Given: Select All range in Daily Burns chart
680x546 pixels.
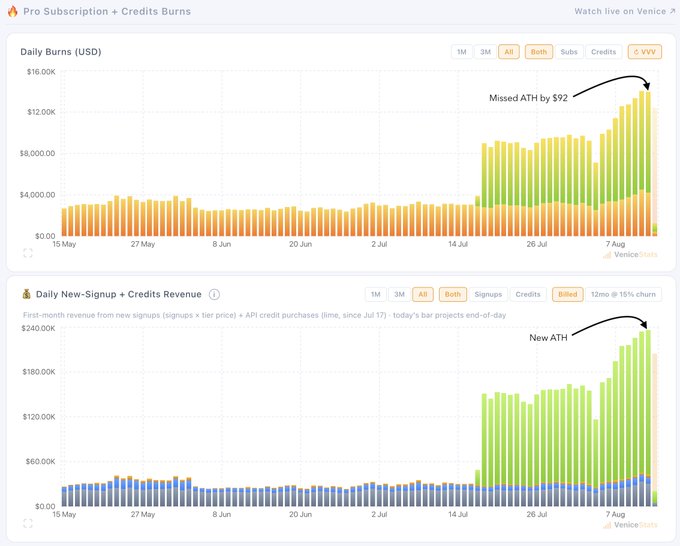Looking at the screenshot, I should point(509,52).
